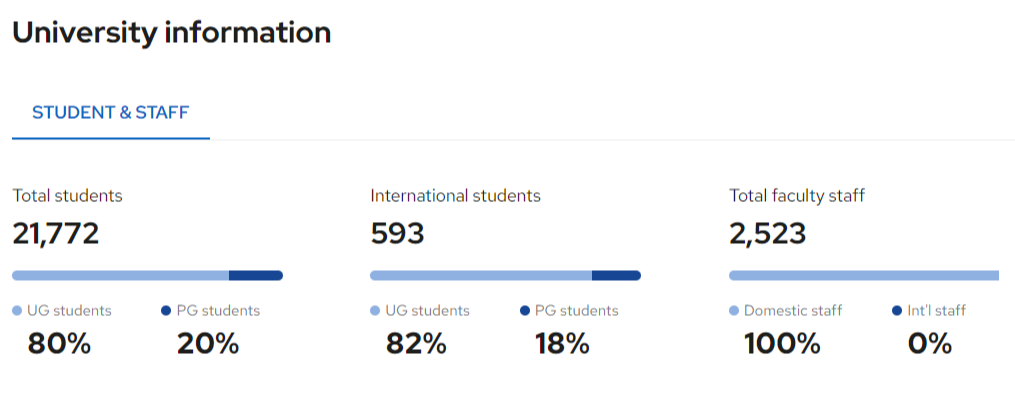Click the 2,523 total faculty staff figure
The image size is (1015, 393).
pyautogui.click(x=768, y=234)
